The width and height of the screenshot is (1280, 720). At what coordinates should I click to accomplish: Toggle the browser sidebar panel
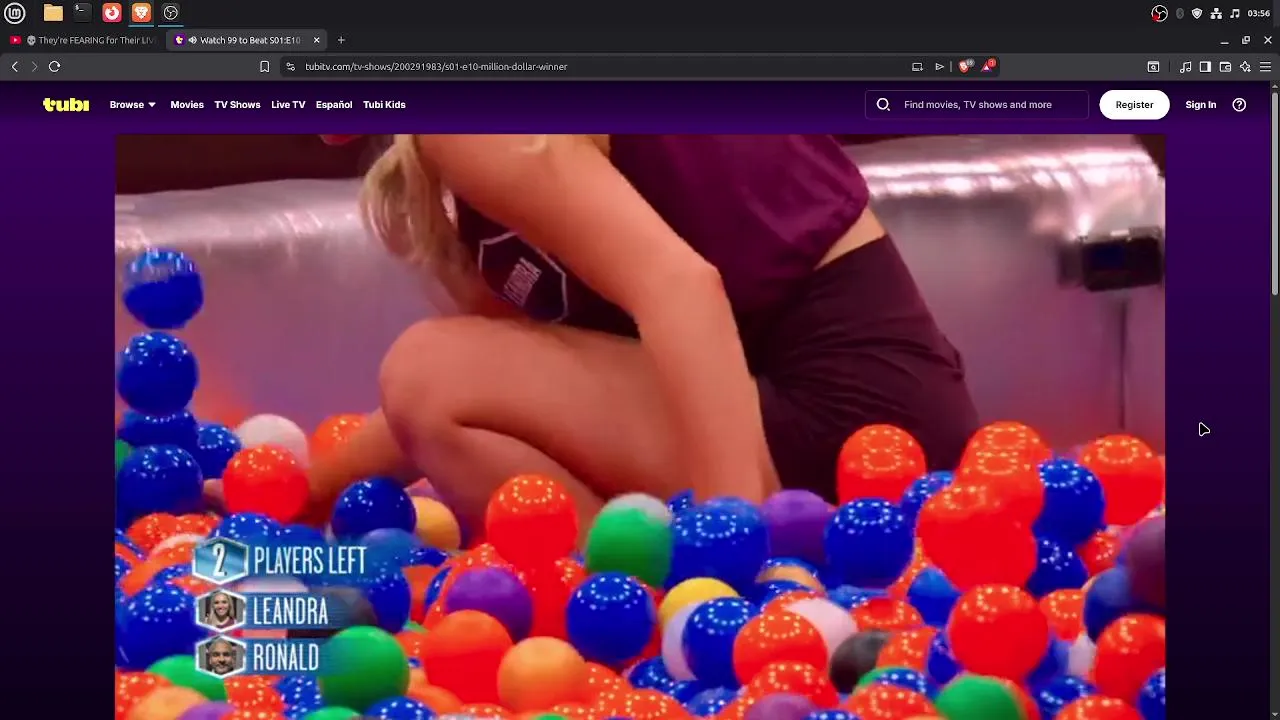[1205, 66]
